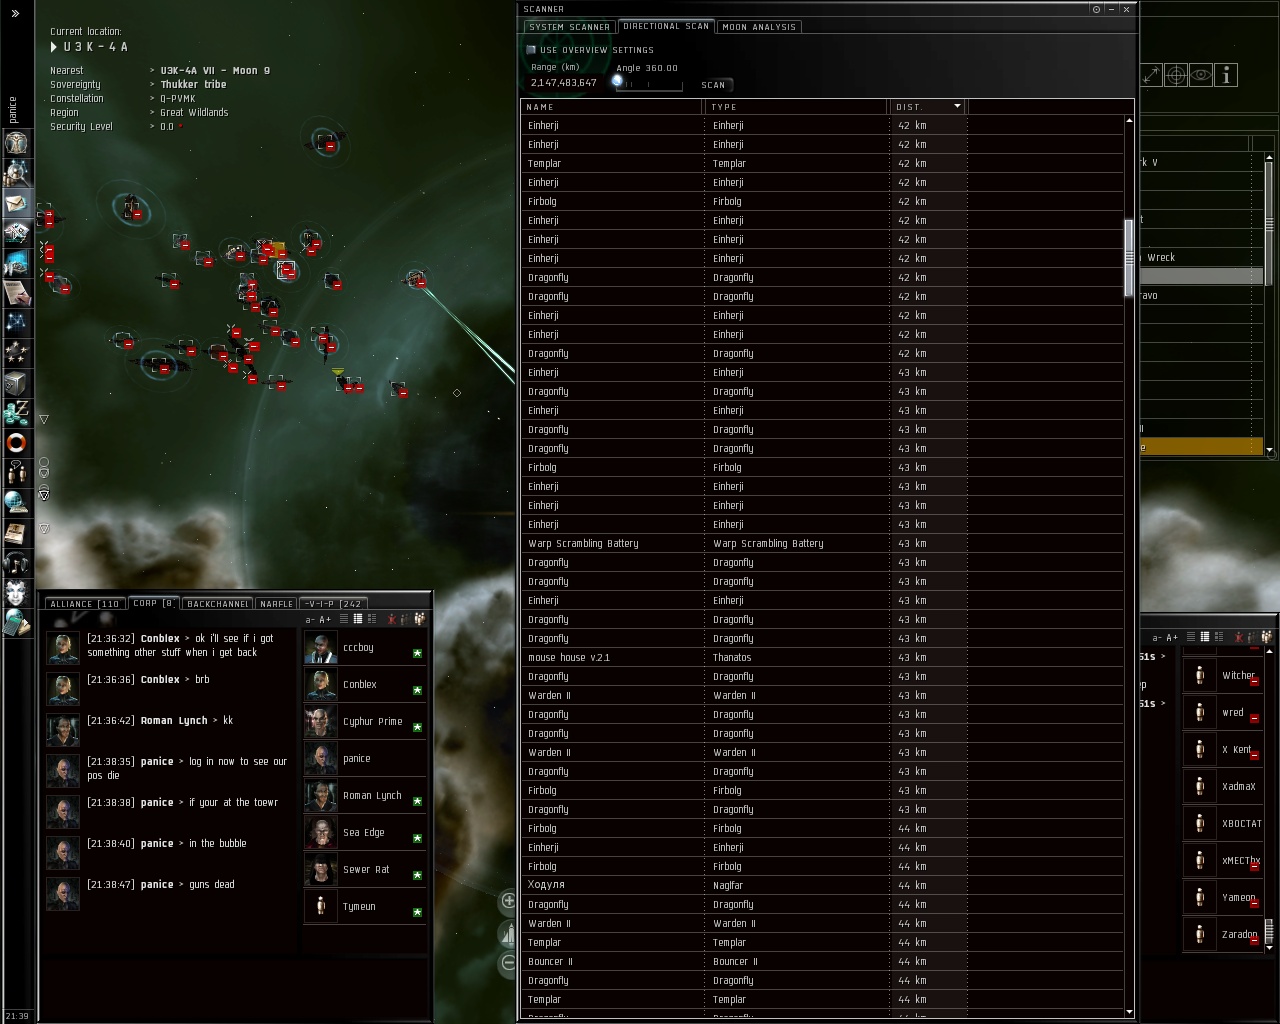
Task: Open the wallet coins icon
Action: tap(16, 413)
